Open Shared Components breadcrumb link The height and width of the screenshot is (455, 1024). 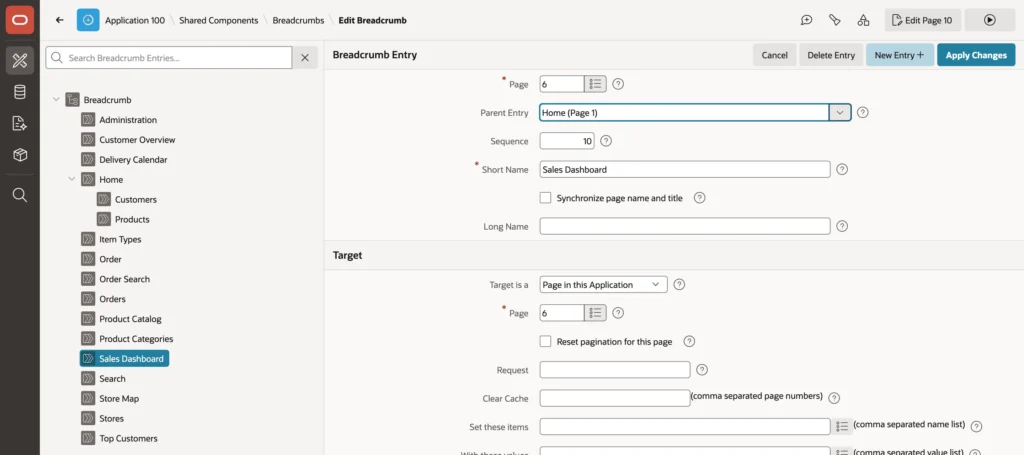pyautogui.click(x=219, y=20)
